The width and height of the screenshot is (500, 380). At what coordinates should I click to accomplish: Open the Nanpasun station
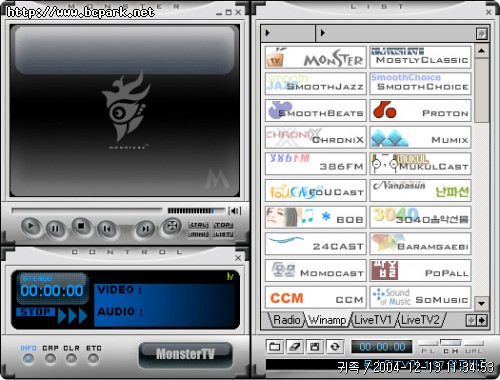[x=420, y=190]
